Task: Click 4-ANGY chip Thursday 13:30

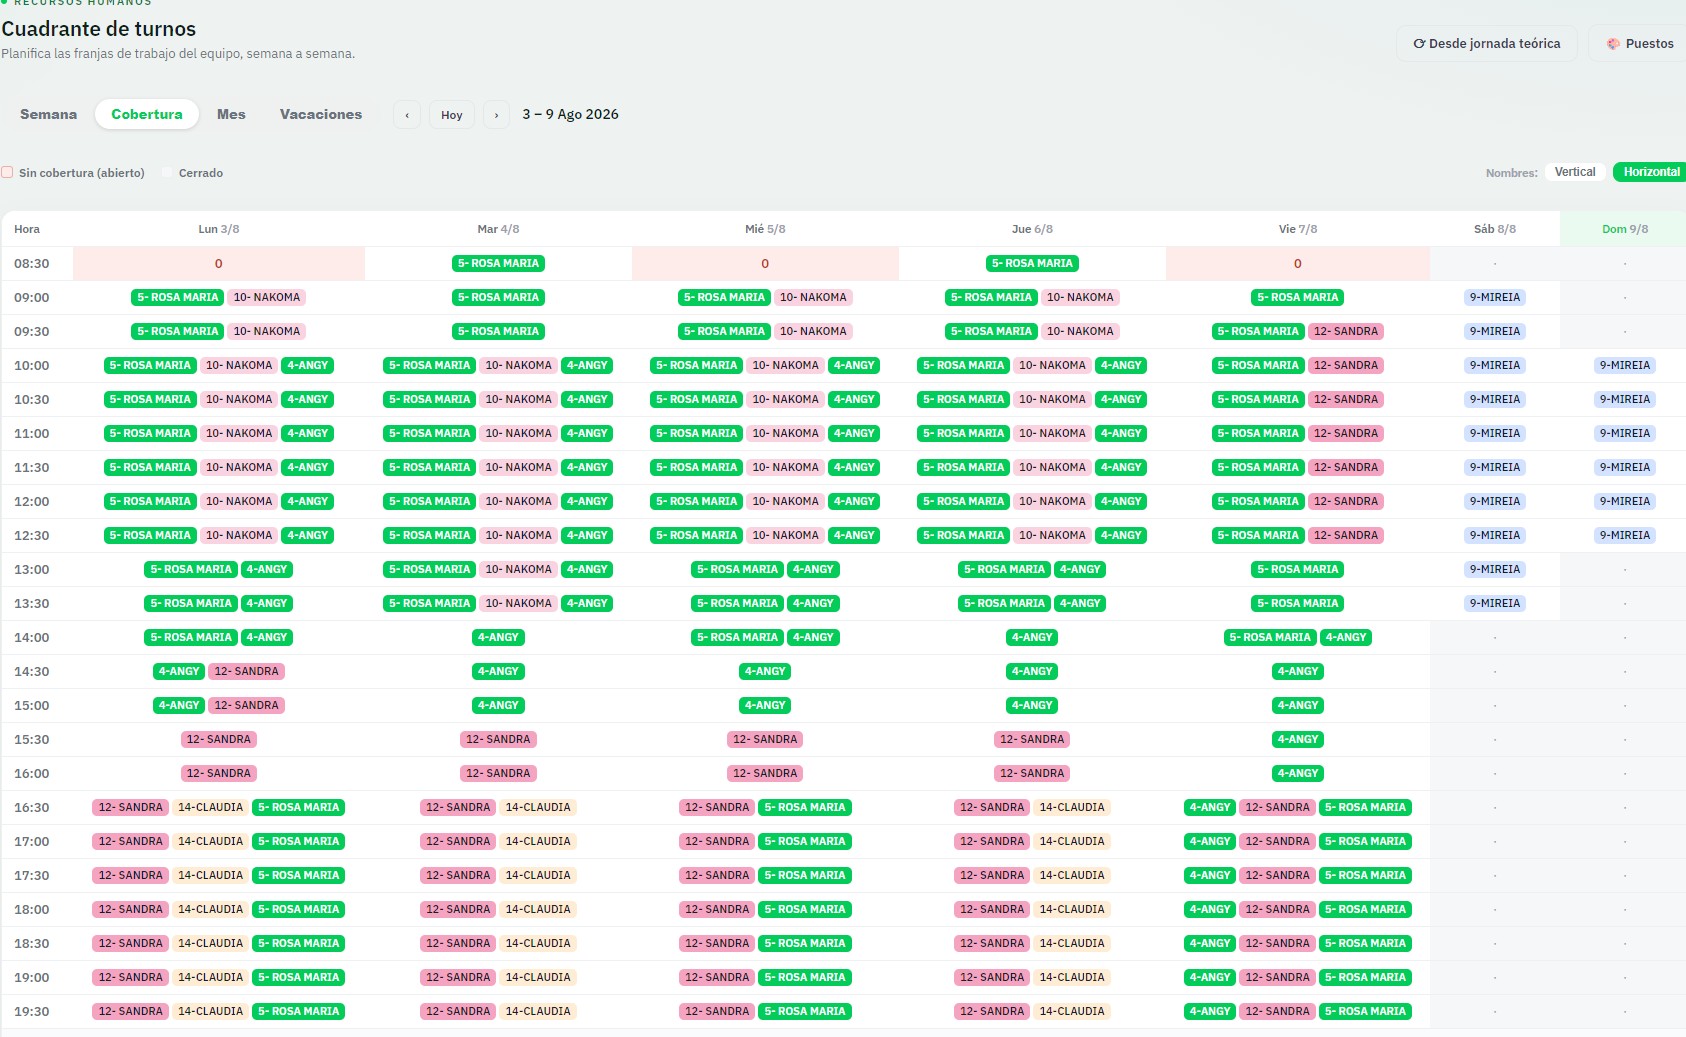Action: click(x=1080, y=604)
